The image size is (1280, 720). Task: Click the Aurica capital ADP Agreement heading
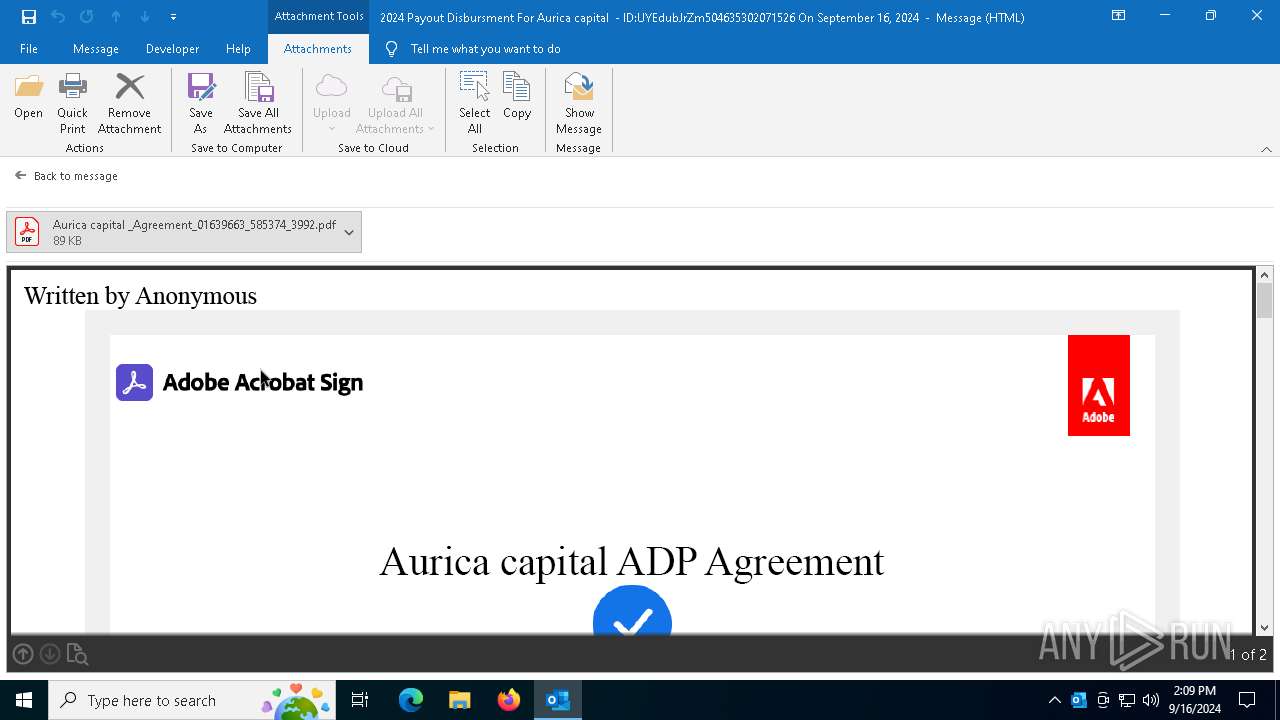pyautogui.click(x=632, y=561)
